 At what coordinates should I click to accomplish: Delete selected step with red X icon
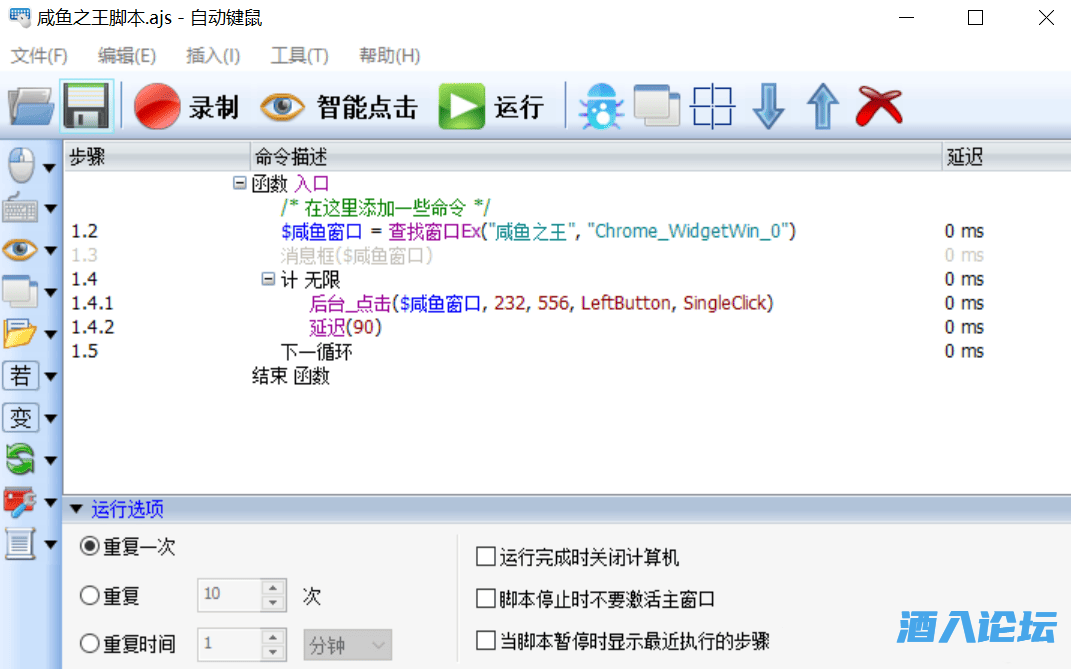[x=879, y=106]
